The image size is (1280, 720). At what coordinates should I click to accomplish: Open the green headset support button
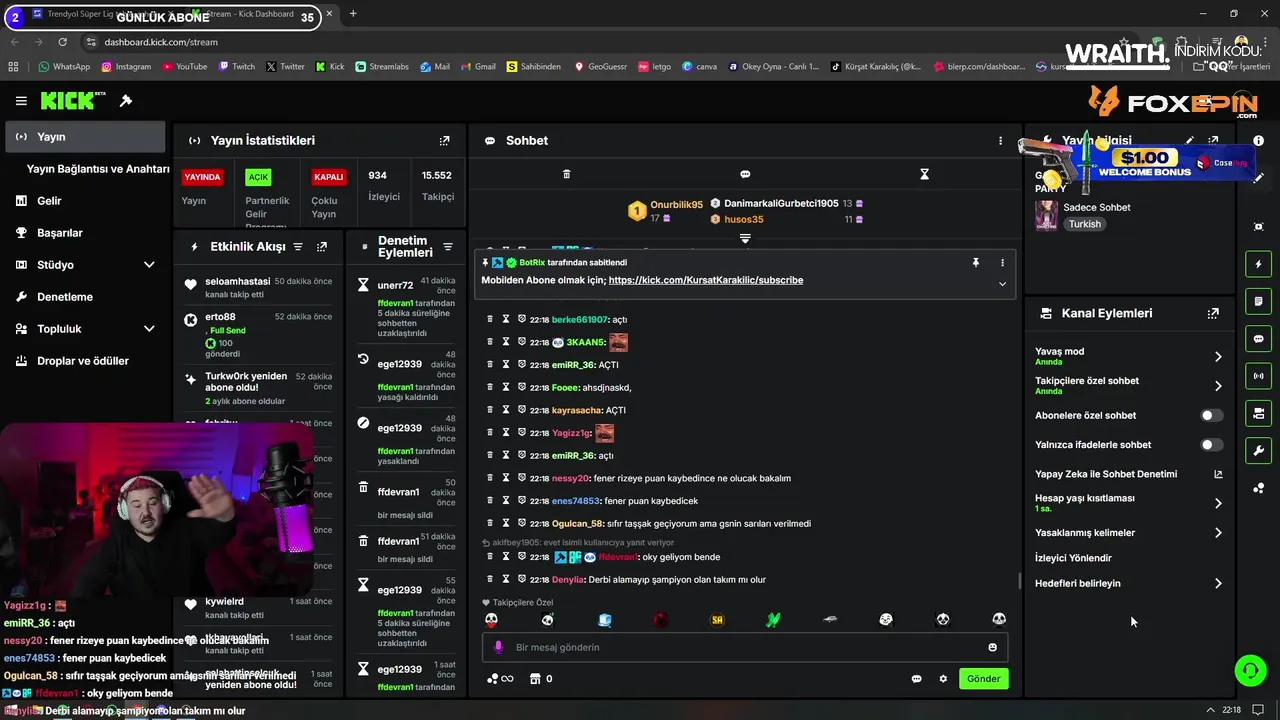point(1250,670)
